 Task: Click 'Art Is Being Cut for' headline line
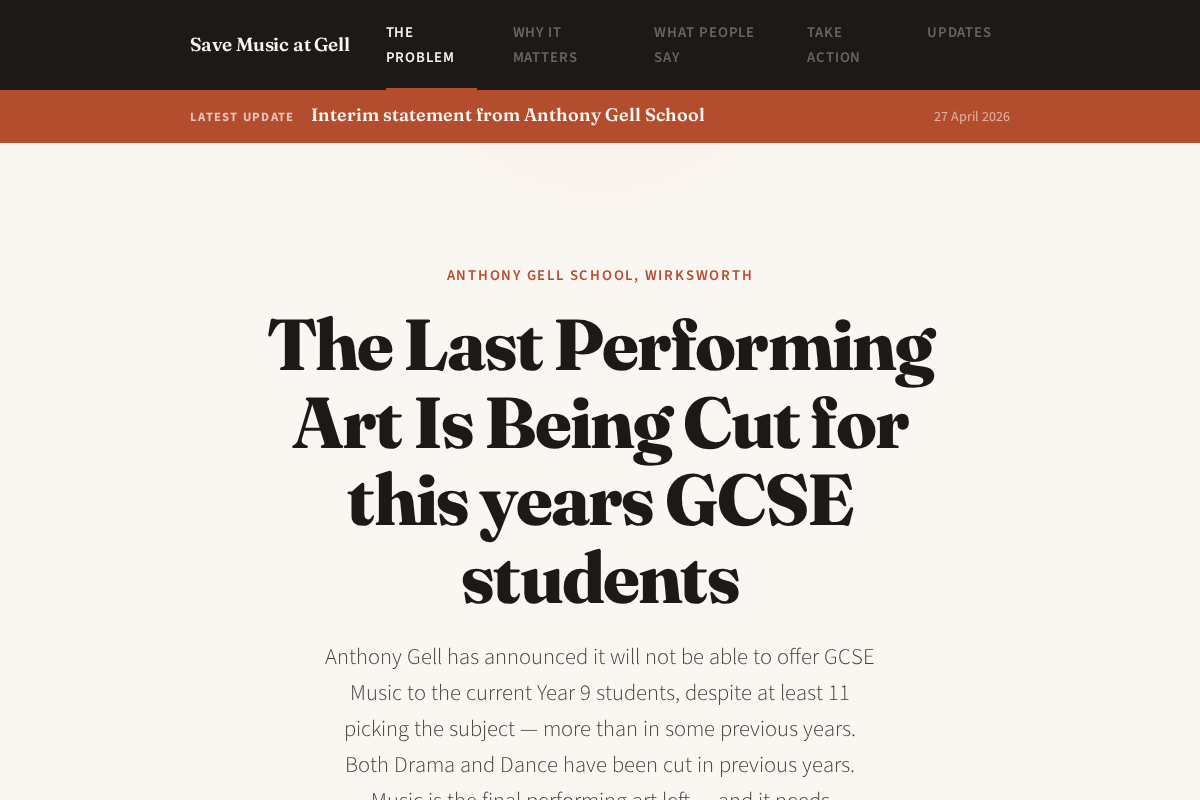600,424
